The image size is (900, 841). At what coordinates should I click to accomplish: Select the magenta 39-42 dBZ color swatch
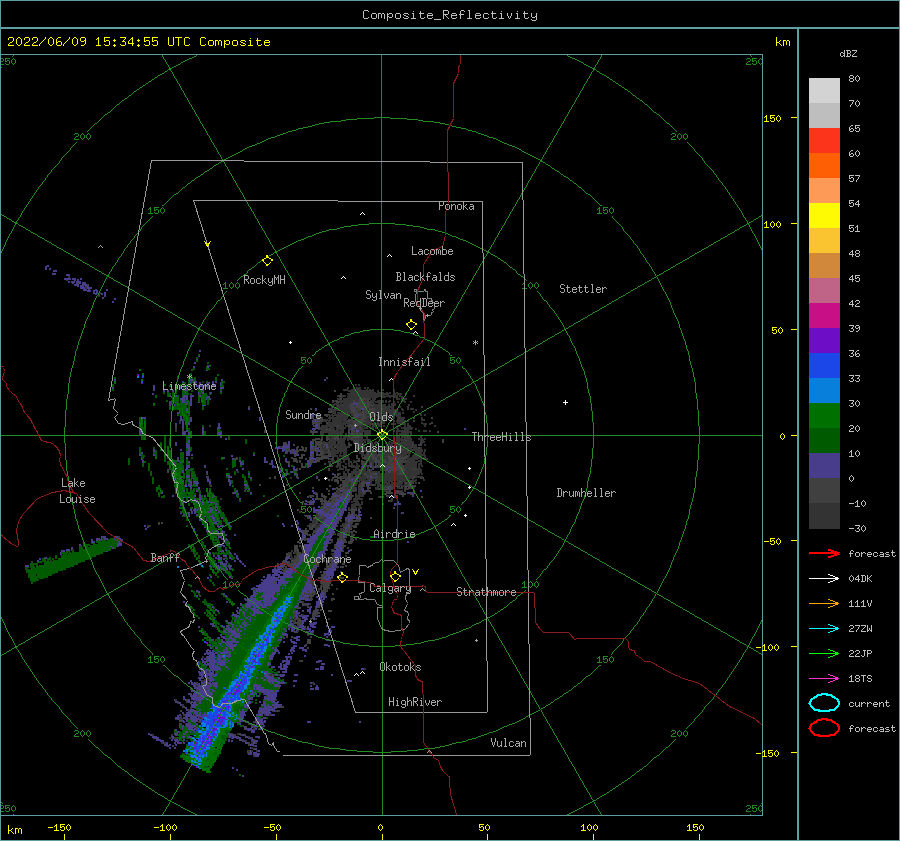click(x=824, y=316)
